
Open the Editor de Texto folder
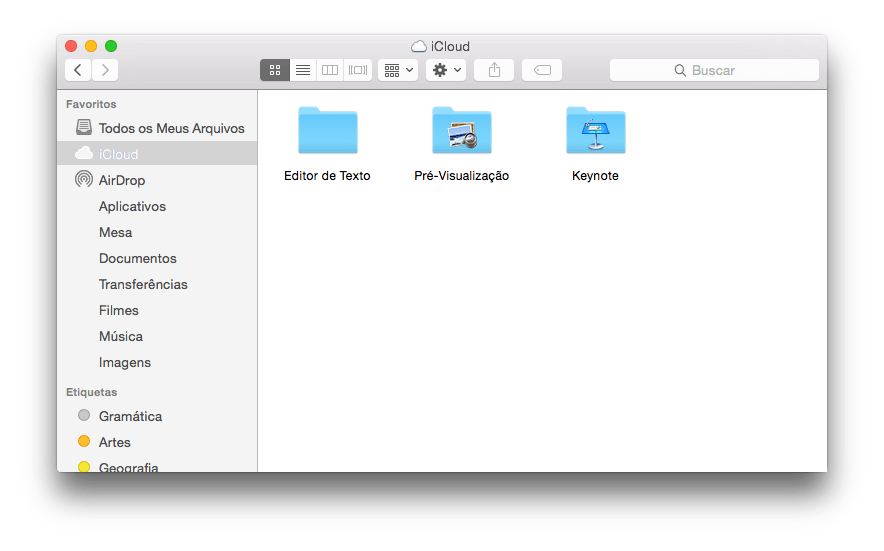point(328,130)
